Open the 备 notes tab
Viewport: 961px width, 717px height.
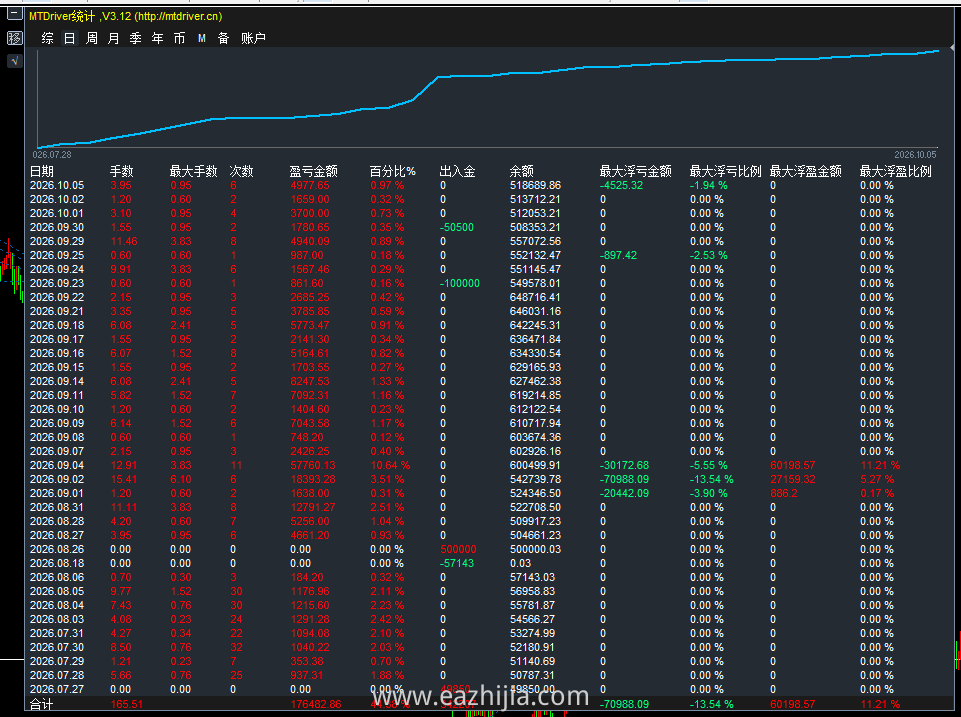tap(224, 39)
